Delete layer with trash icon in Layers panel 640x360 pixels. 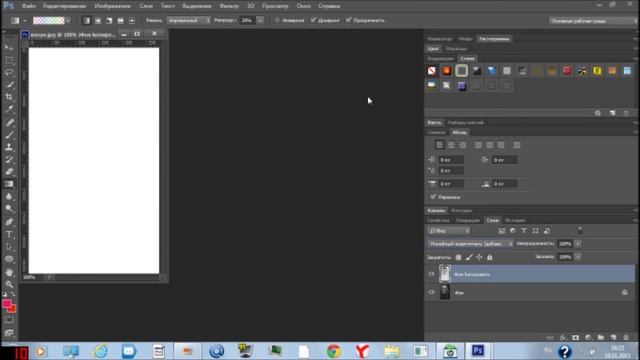[x=626, y=338]
